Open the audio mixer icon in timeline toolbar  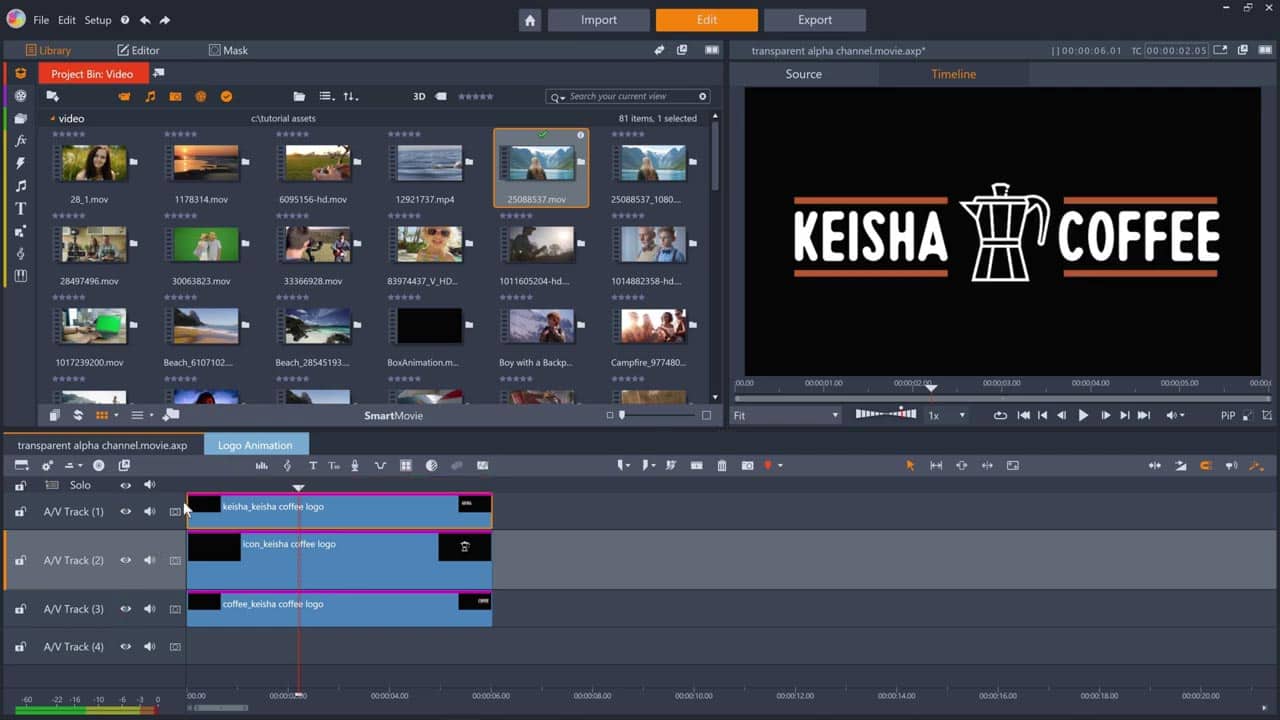point(262,466)
